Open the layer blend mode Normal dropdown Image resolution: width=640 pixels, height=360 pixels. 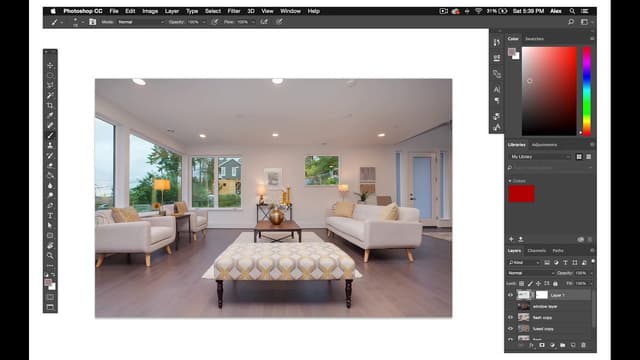(530, 273)
